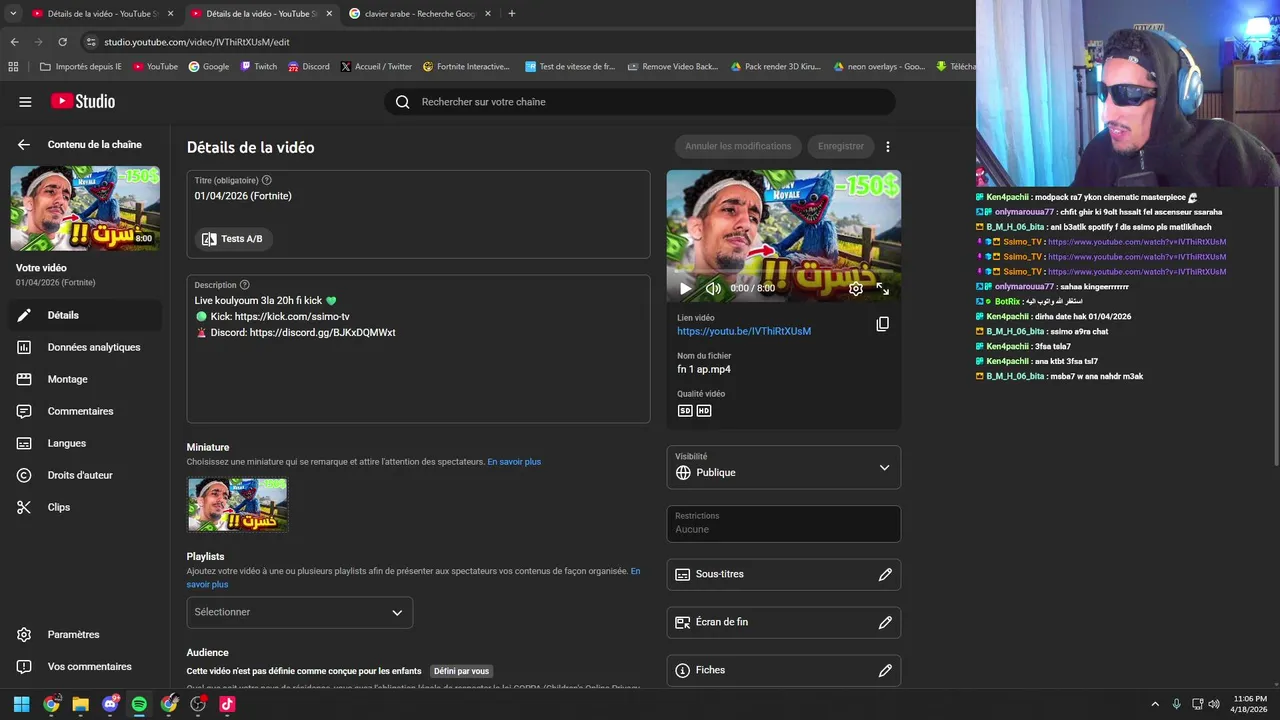Screen dimensions: 1280x720
Task: Click the help icon beside Titre (obligatoire)
Action: click(267, 180)
